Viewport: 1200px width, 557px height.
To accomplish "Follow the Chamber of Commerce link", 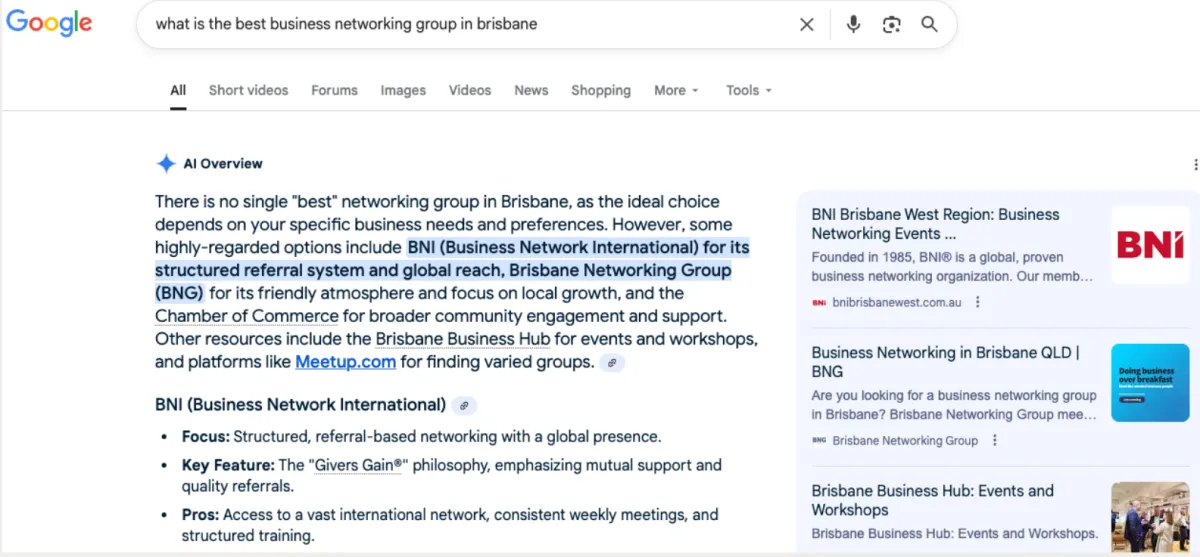I will [x=247, y=316].
